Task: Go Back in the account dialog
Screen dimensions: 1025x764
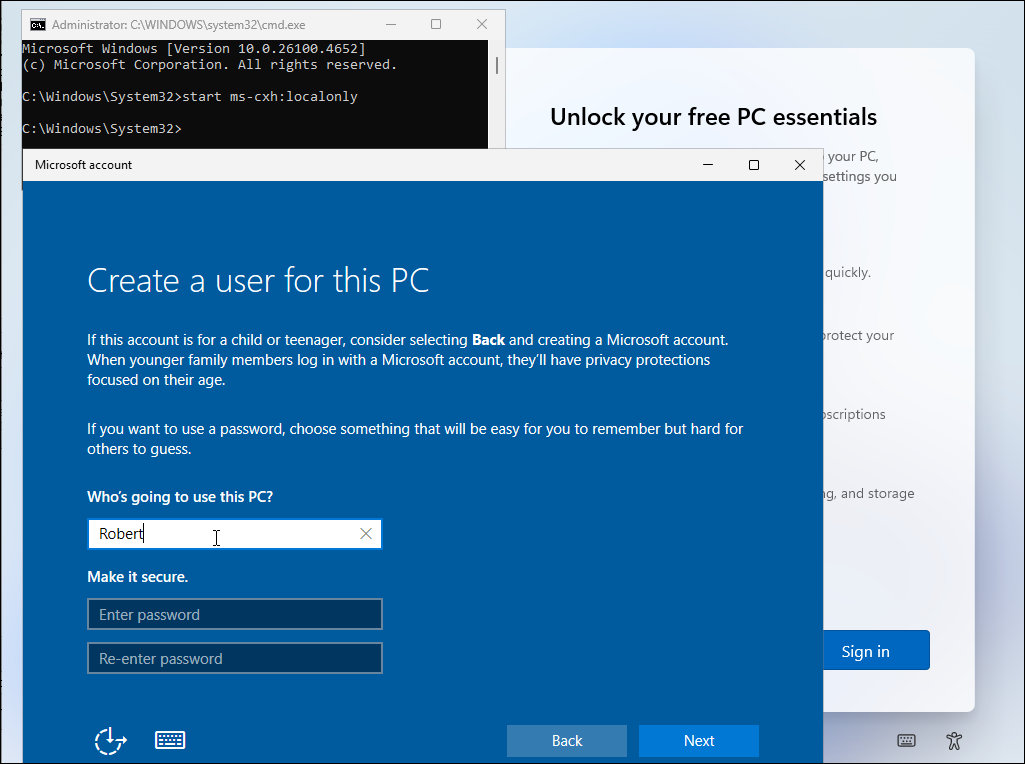Action: tap(567, 740)
